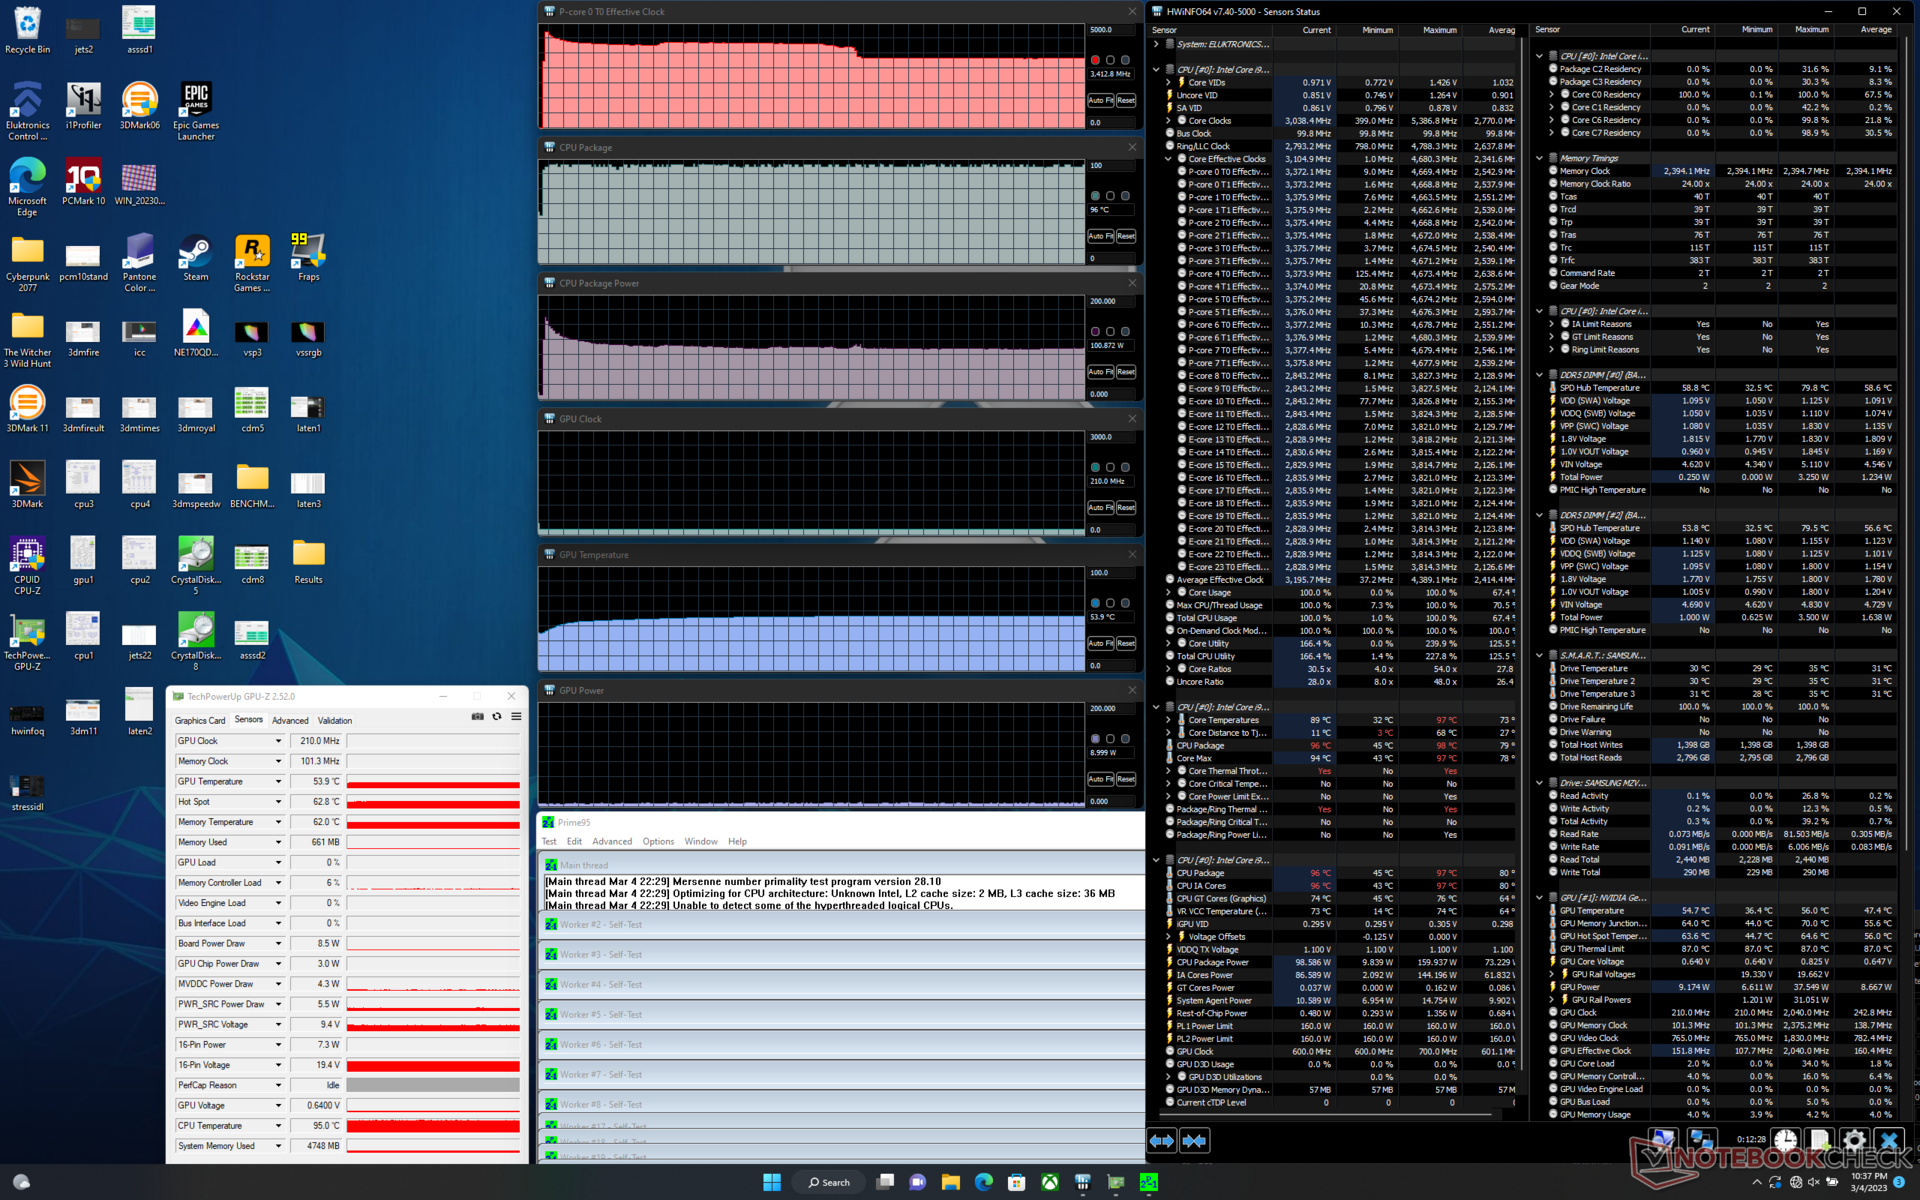The image size is (1920, 1200).
Task: Click the GPU-Z refresh icon
Action: click(497, 717)
